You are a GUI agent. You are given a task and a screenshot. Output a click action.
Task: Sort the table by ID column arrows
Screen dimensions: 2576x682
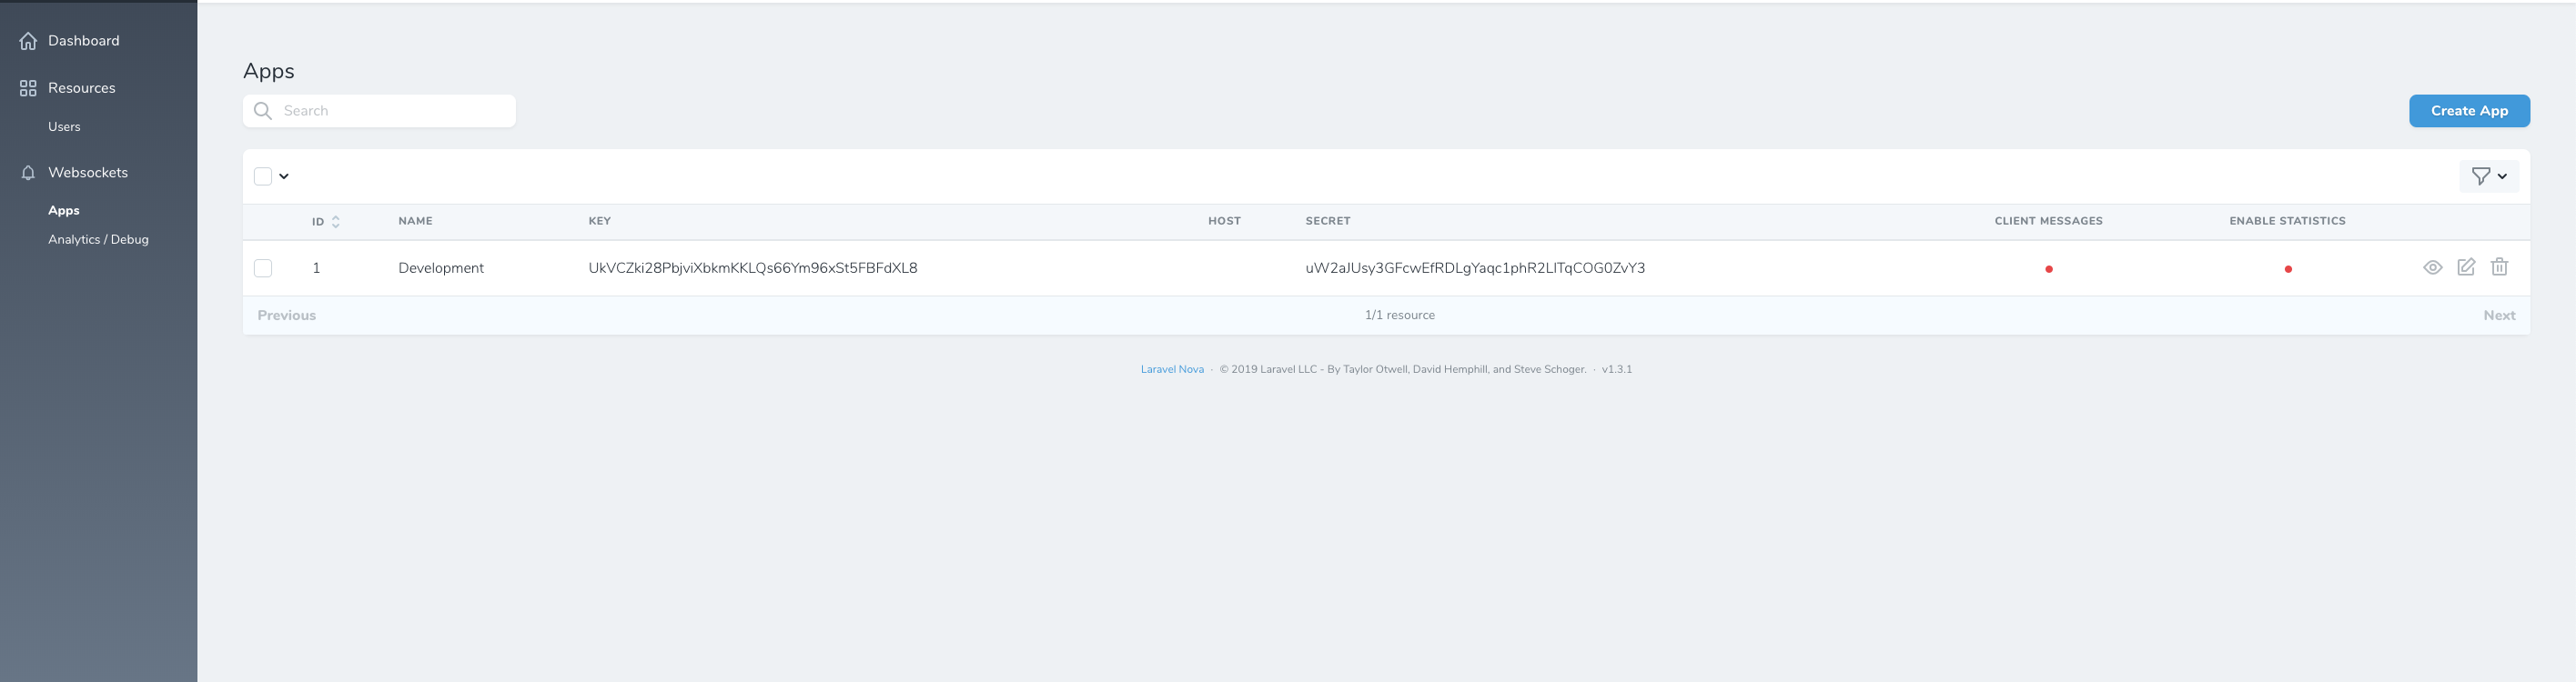pyautogui.click(x=335, y=222)
